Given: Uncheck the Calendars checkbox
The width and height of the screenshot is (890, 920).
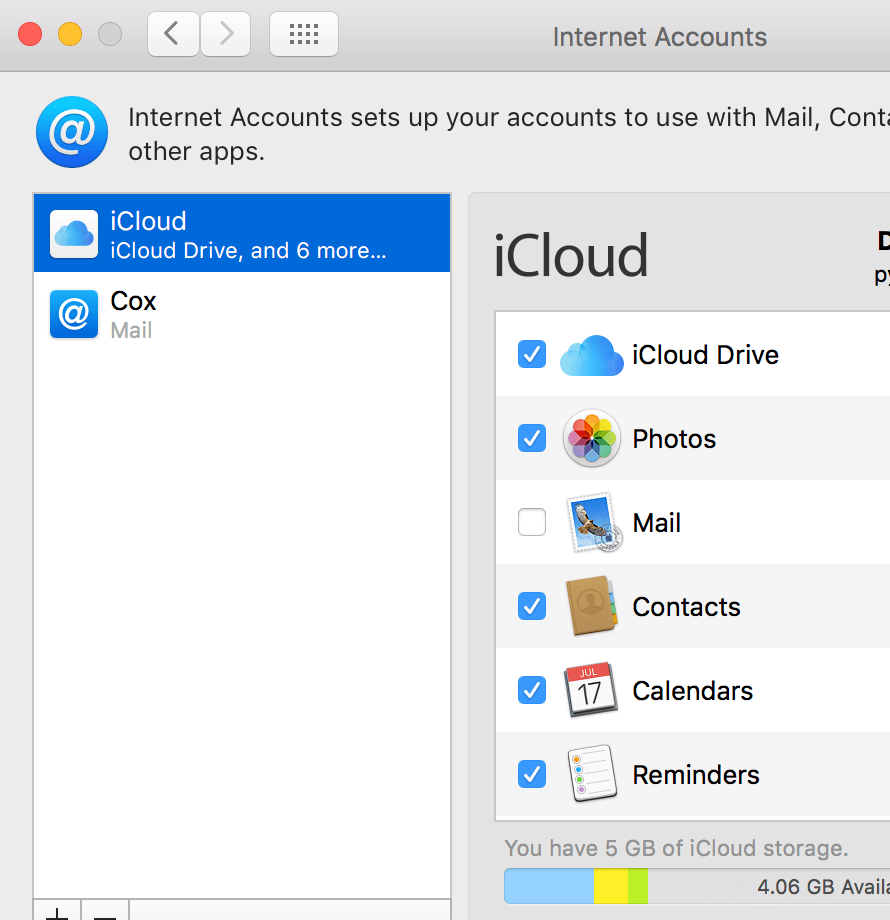Looking at the screenshot, I should [x=531, y=690].
